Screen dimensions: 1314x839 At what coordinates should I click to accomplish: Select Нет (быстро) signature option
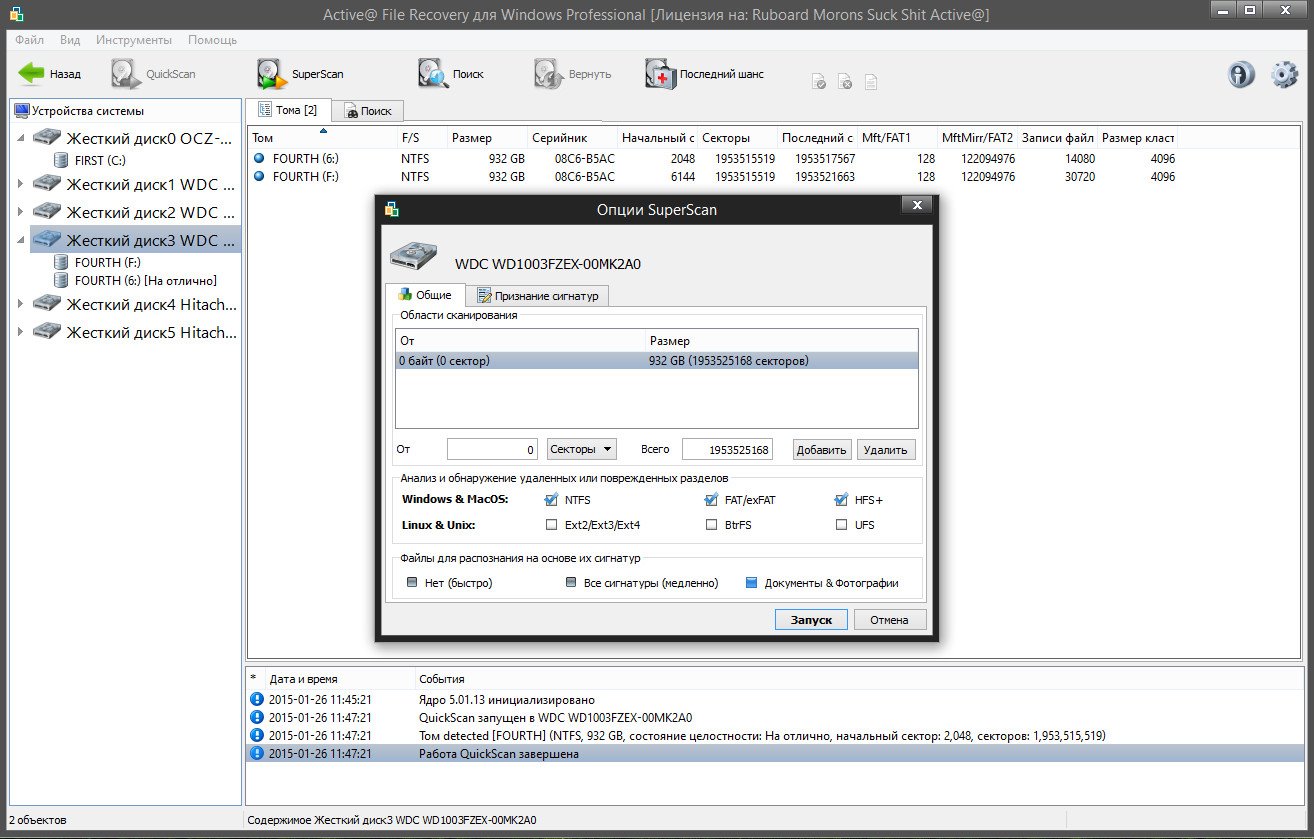[x=411, y=582]
